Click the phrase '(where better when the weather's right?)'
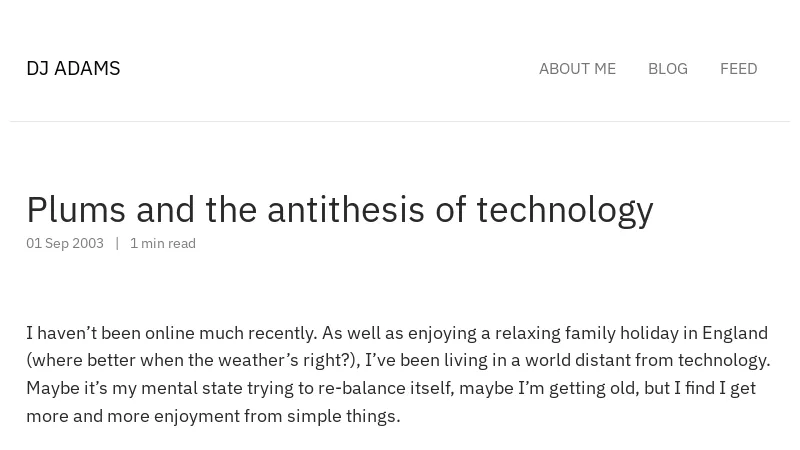 pos(193,360)
